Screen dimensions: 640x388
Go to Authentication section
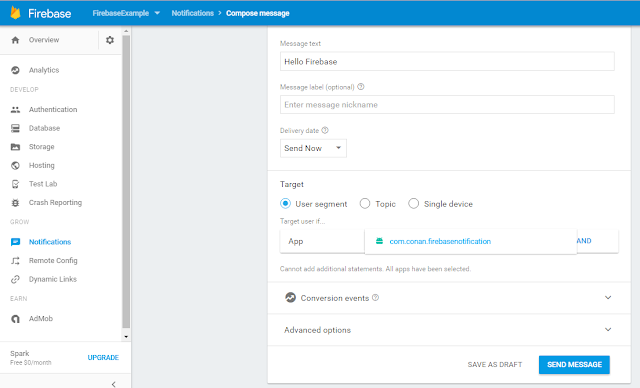point(53,109)
